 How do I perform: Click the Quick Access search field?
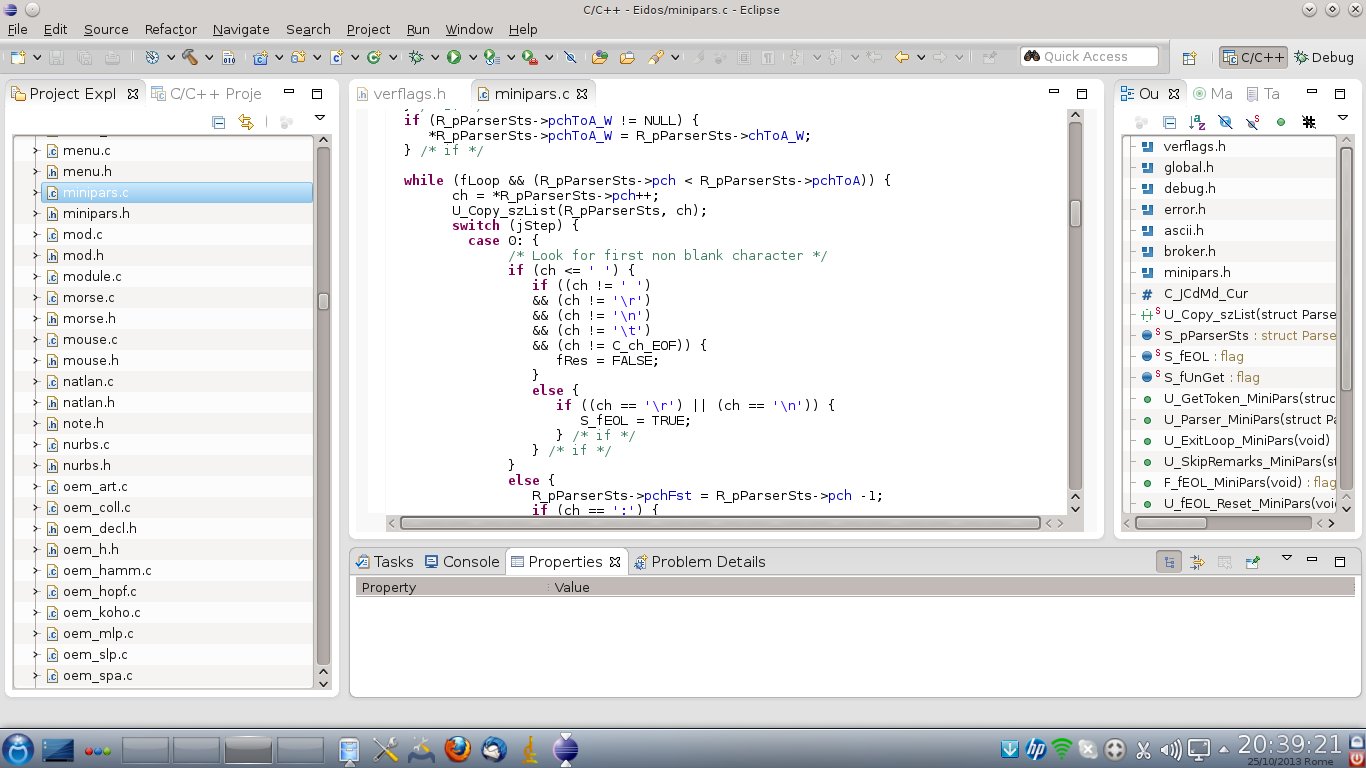1089,57
